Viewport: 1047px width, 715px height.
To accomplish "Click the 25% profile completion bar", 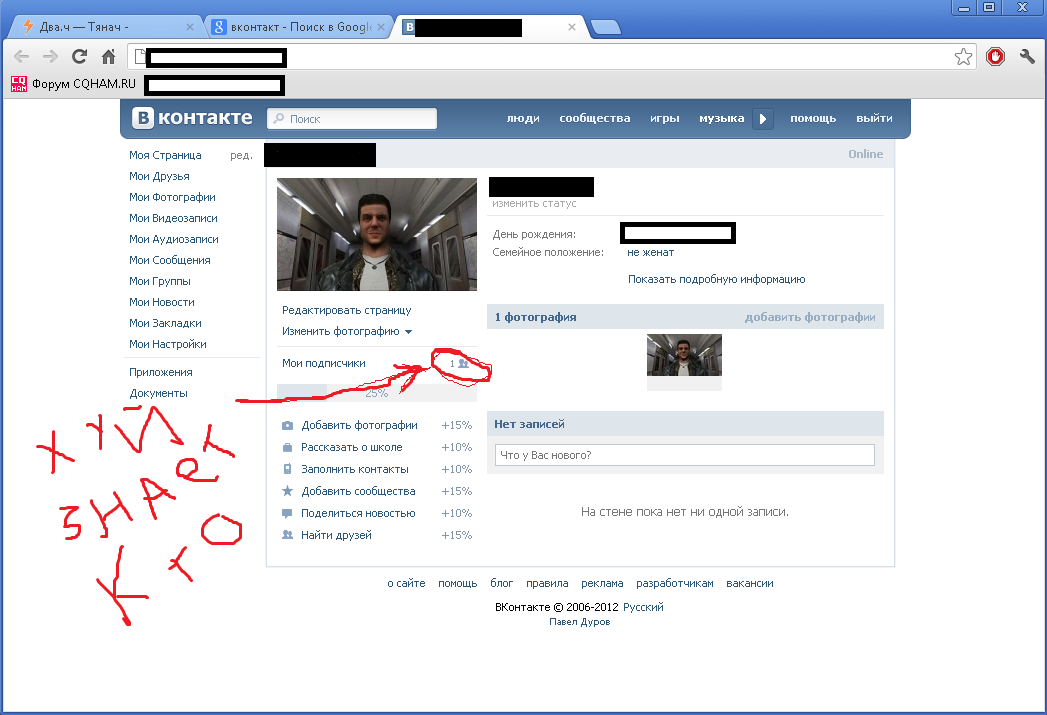I will pos(377,393).
